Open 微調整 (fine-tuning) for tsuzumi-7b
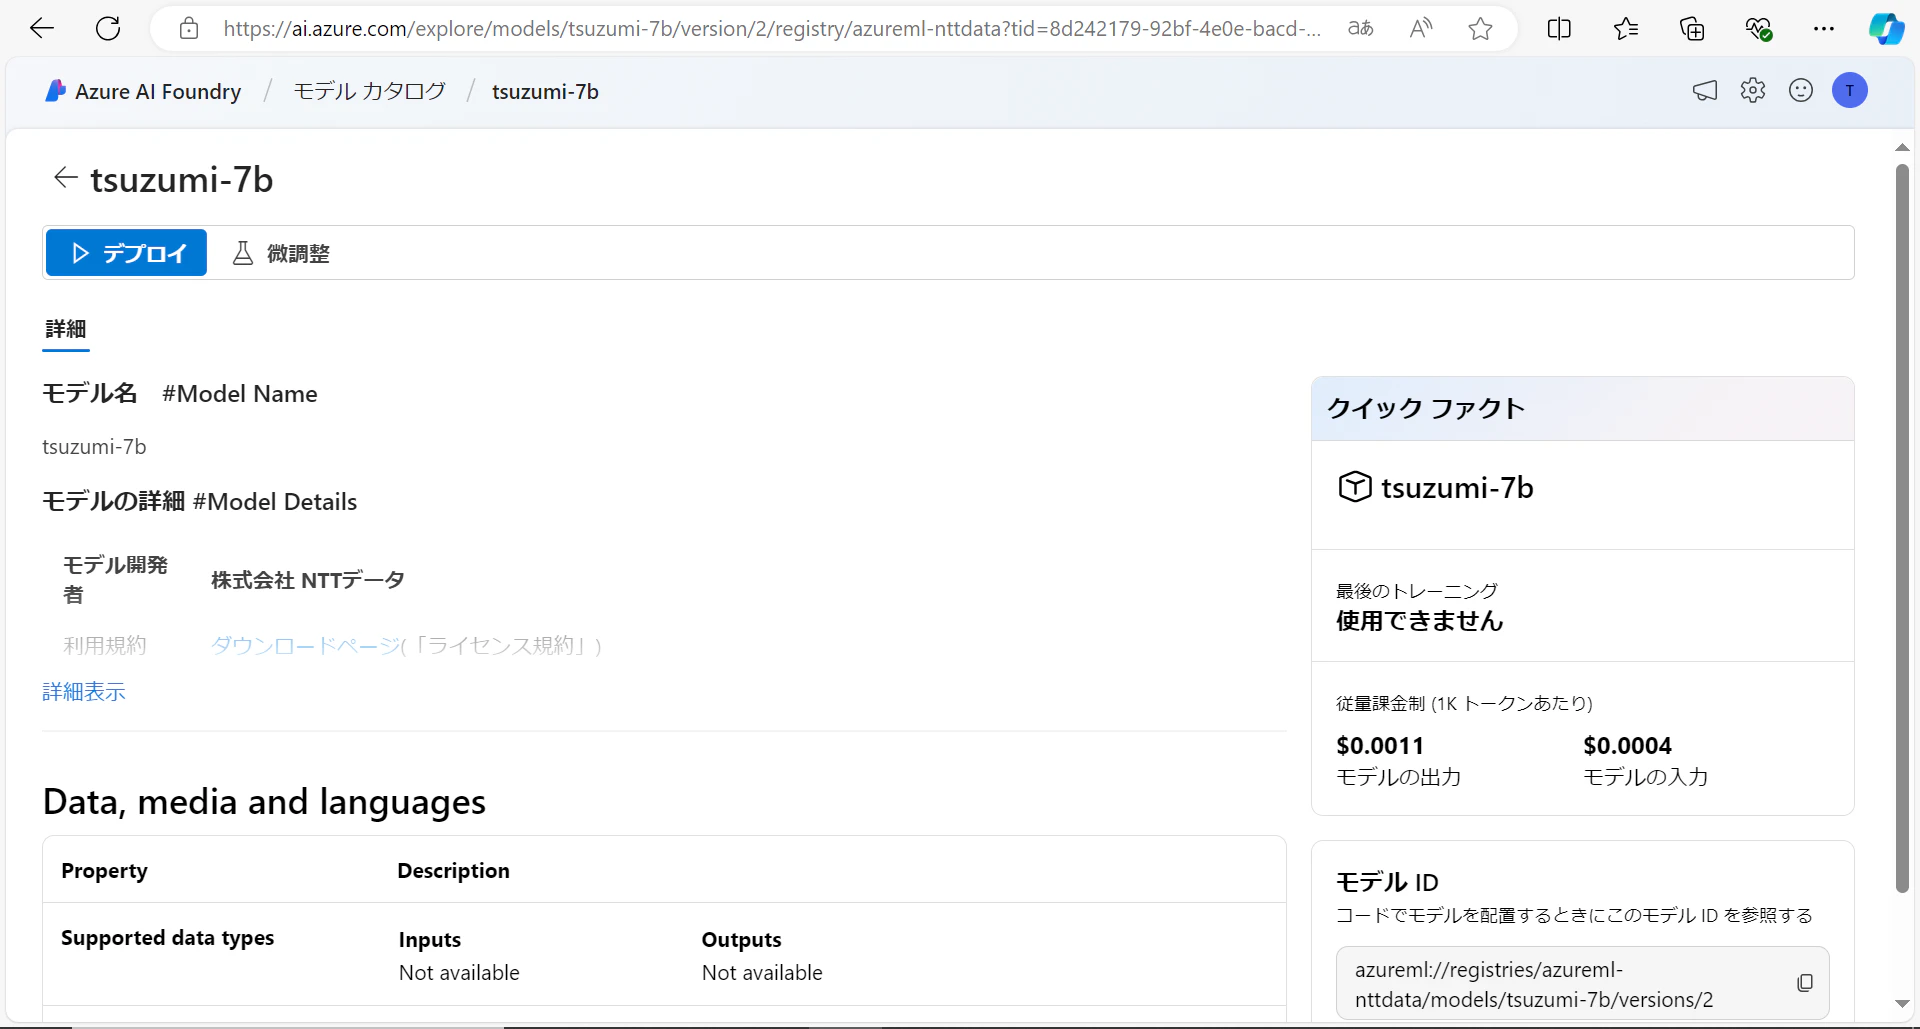 tap(280, 253)
